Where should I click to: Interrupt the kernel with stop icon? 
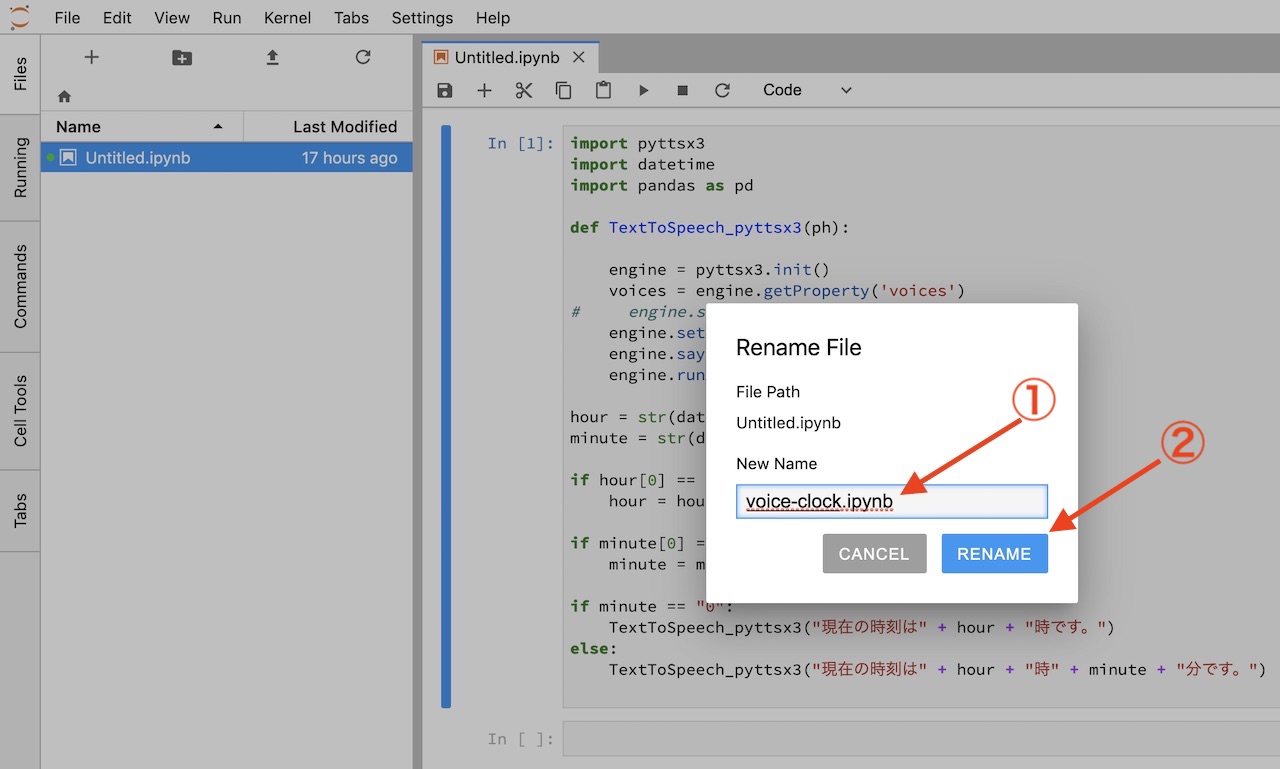(683, 90)
